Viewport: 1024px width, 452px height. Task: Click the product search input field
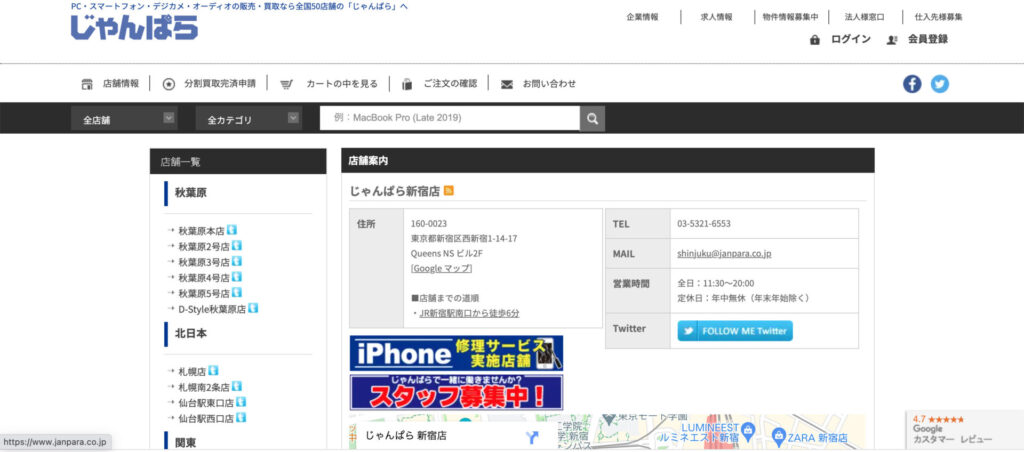(x=450, y=118)
